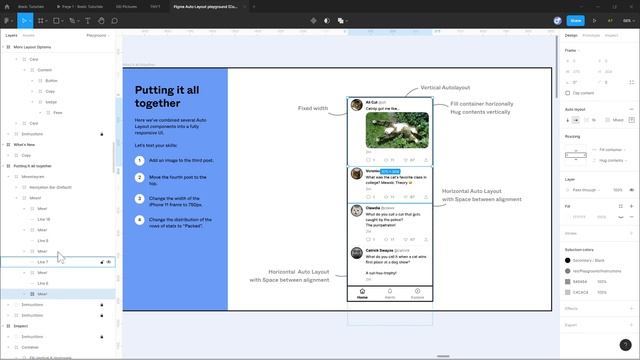Open the help button

coord(625,345)
